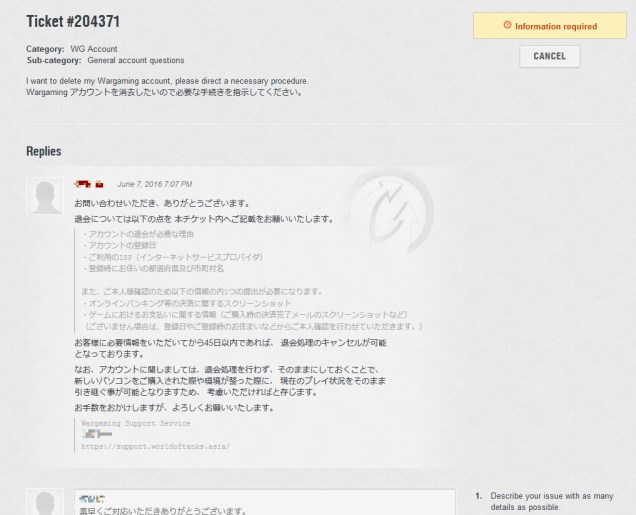Click the first reply's user avatar

pyautogui.click(x=44, y=196)
